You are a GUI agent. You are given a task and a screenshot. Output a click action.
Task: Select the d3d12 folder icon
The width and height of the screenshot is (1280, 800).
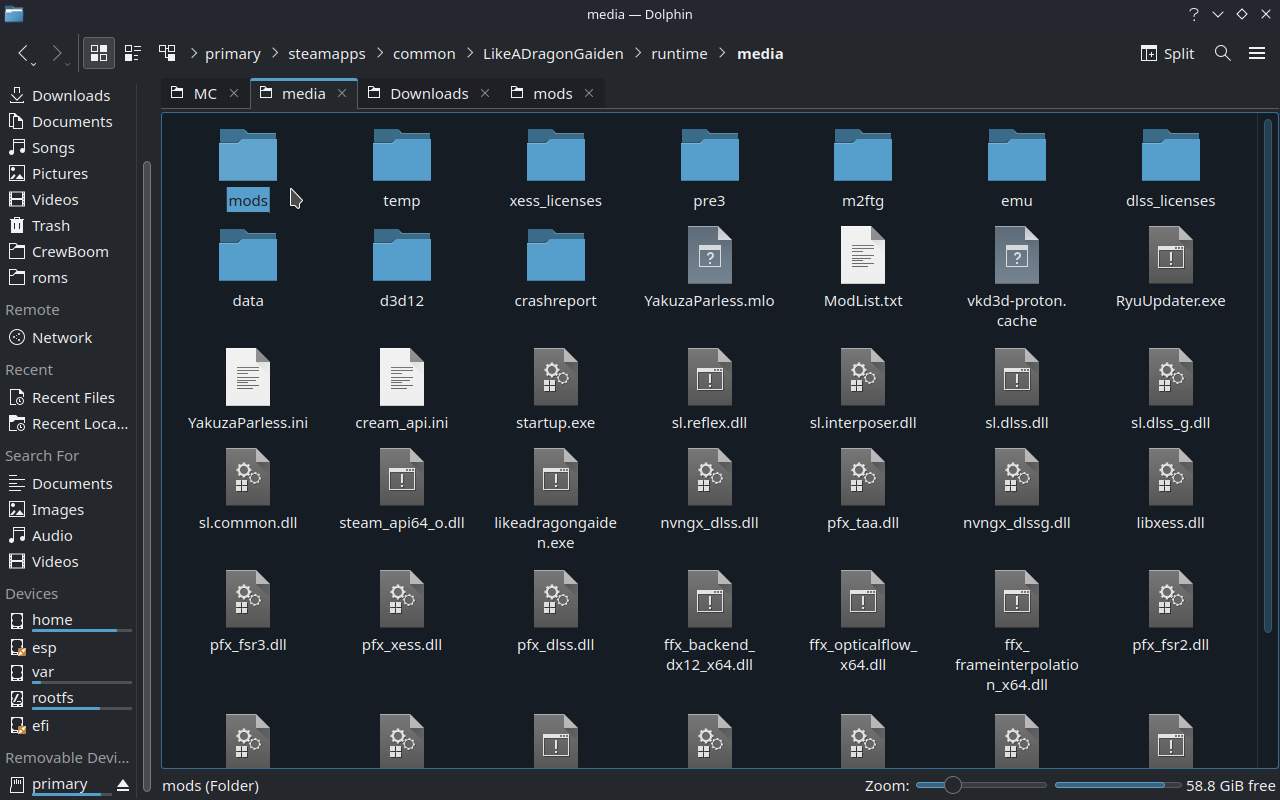[x=402, y=255]
